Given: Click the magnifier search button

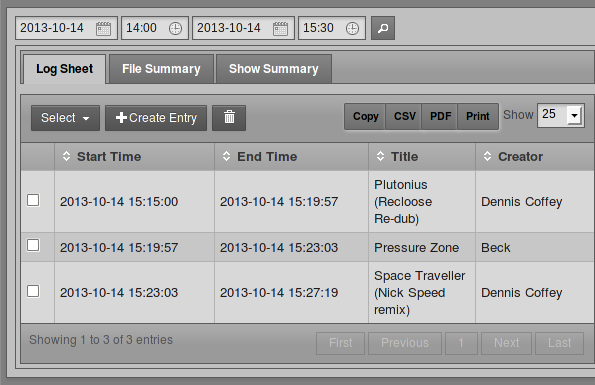Looking at the screenshot, I should [x=383, y=28].
